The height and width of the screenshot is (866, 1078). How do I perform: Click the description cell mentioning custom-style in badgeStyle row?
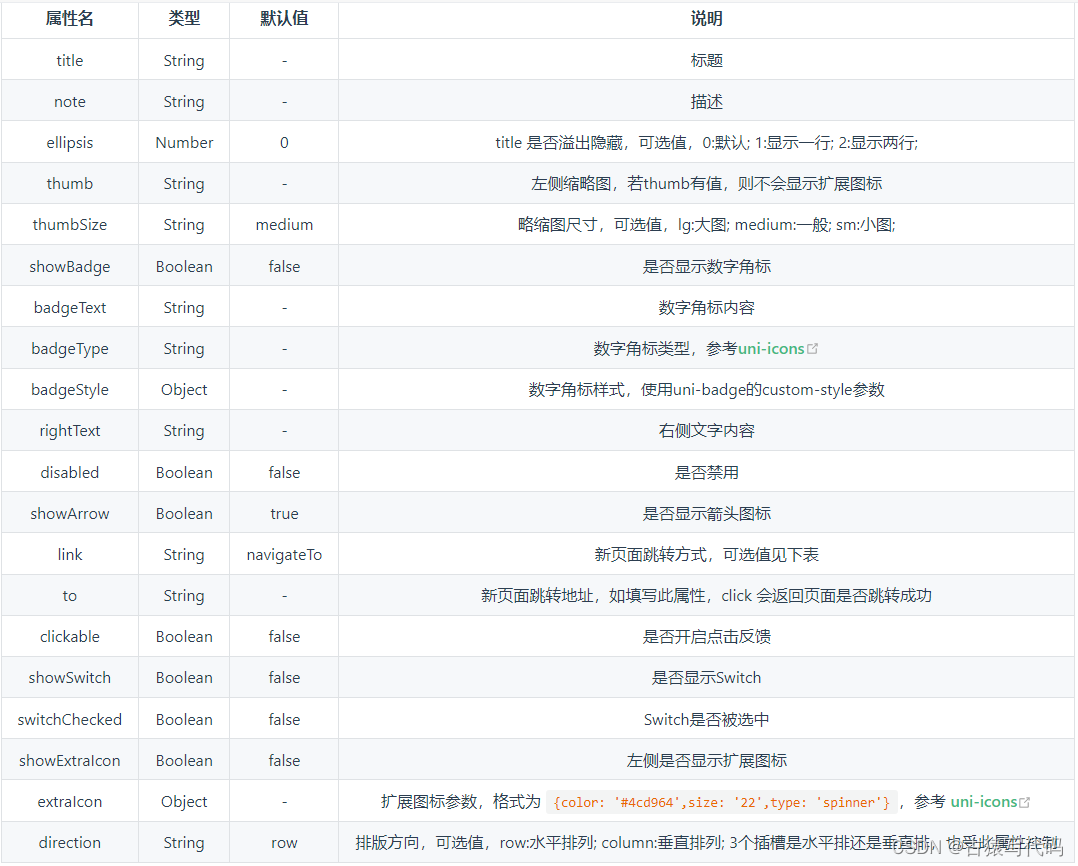pyautogui.click(x=707, y=389)
